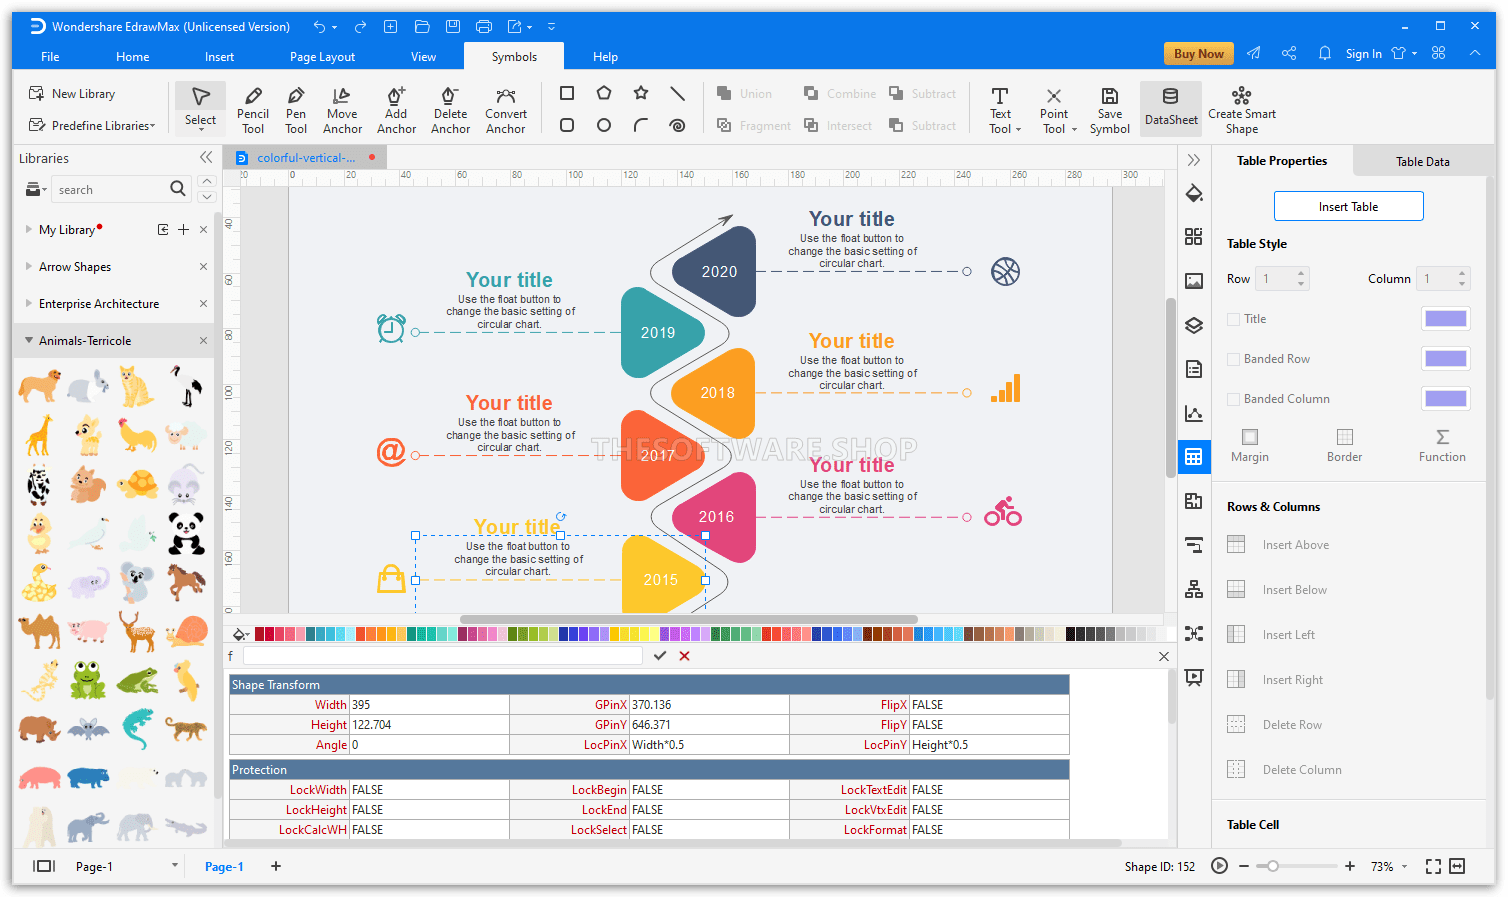The width and height of the screenshot is (1508, 897).
Task: Enable the Banded Row checkbox
Action: 1234,359
